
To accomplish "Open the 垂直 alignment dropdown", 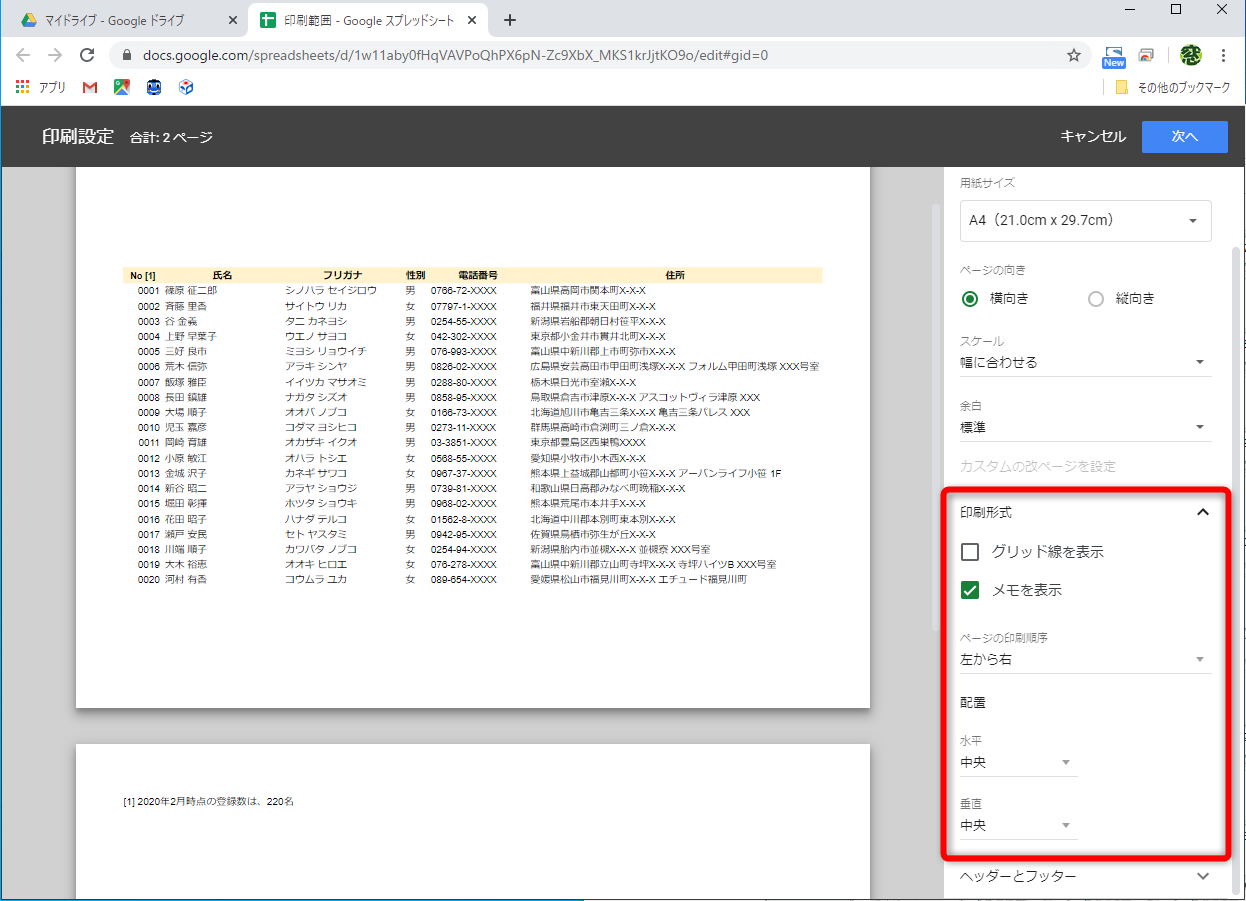I will (x=1018, y=825).
